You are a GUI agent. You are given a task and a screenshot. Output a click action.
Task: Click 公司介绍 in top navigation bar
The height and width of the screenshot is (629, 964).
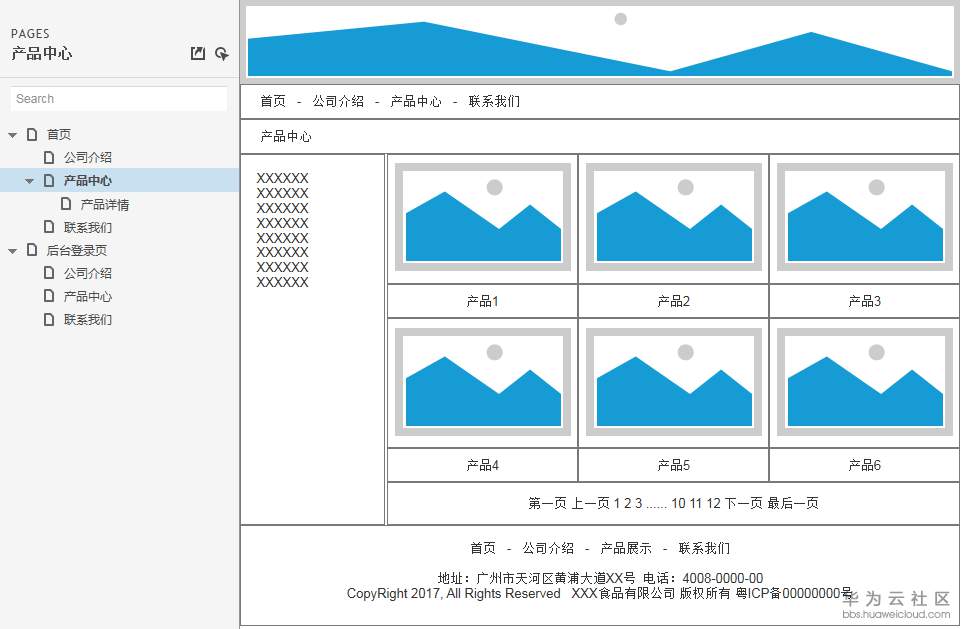pyautogui.click(x=338, y=101)
